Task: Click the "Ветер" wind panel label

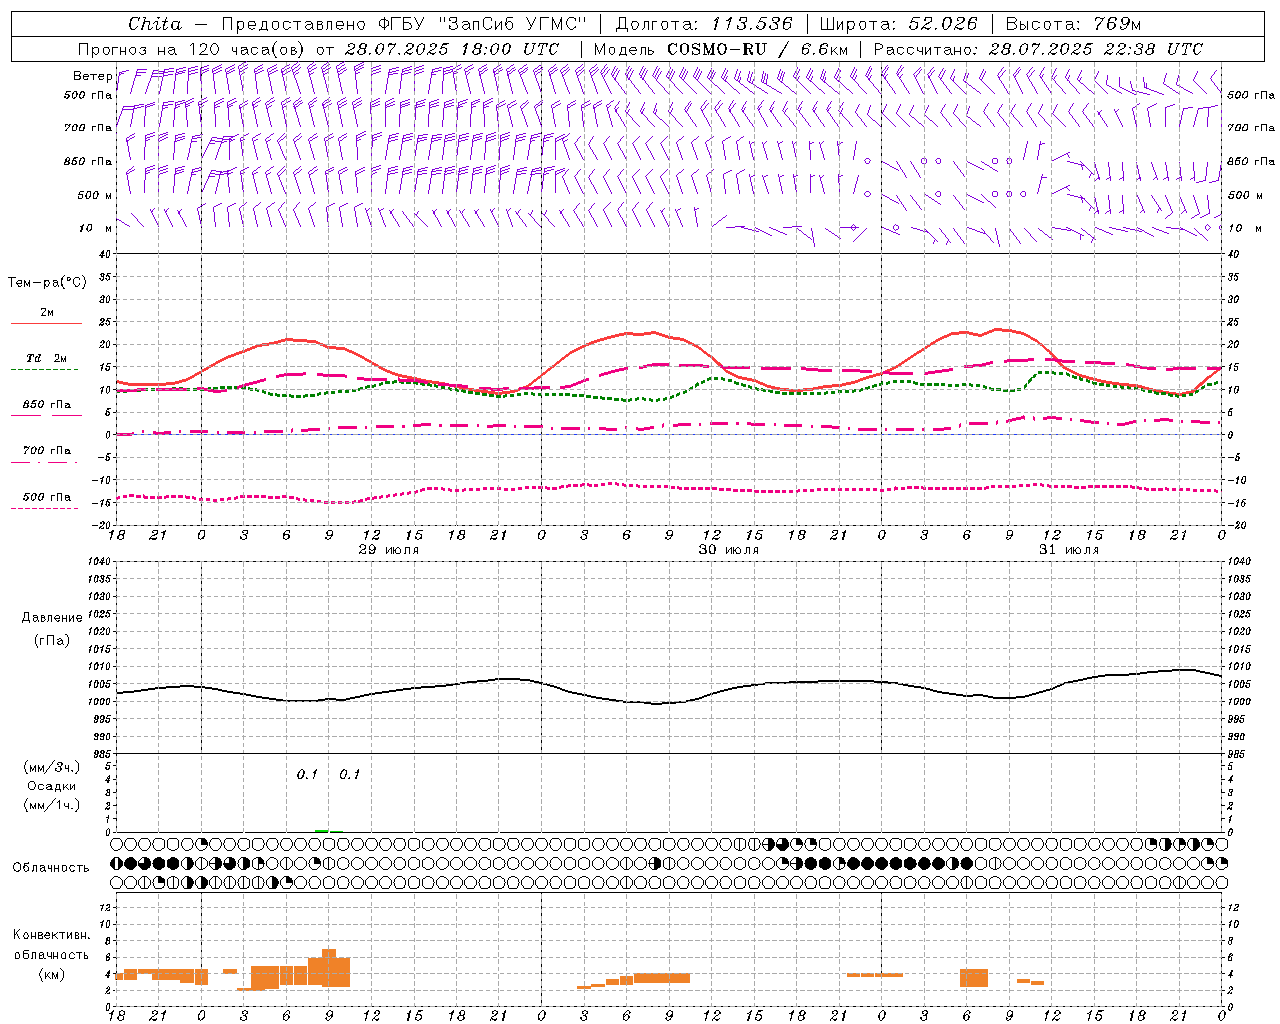Action: coord(93,76)
